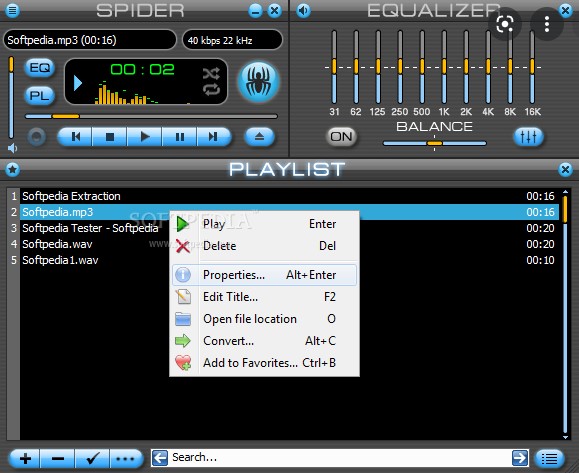This screenshot has width=579, height=473.
Task: Click in the Search... field
Action: [340, 458]
